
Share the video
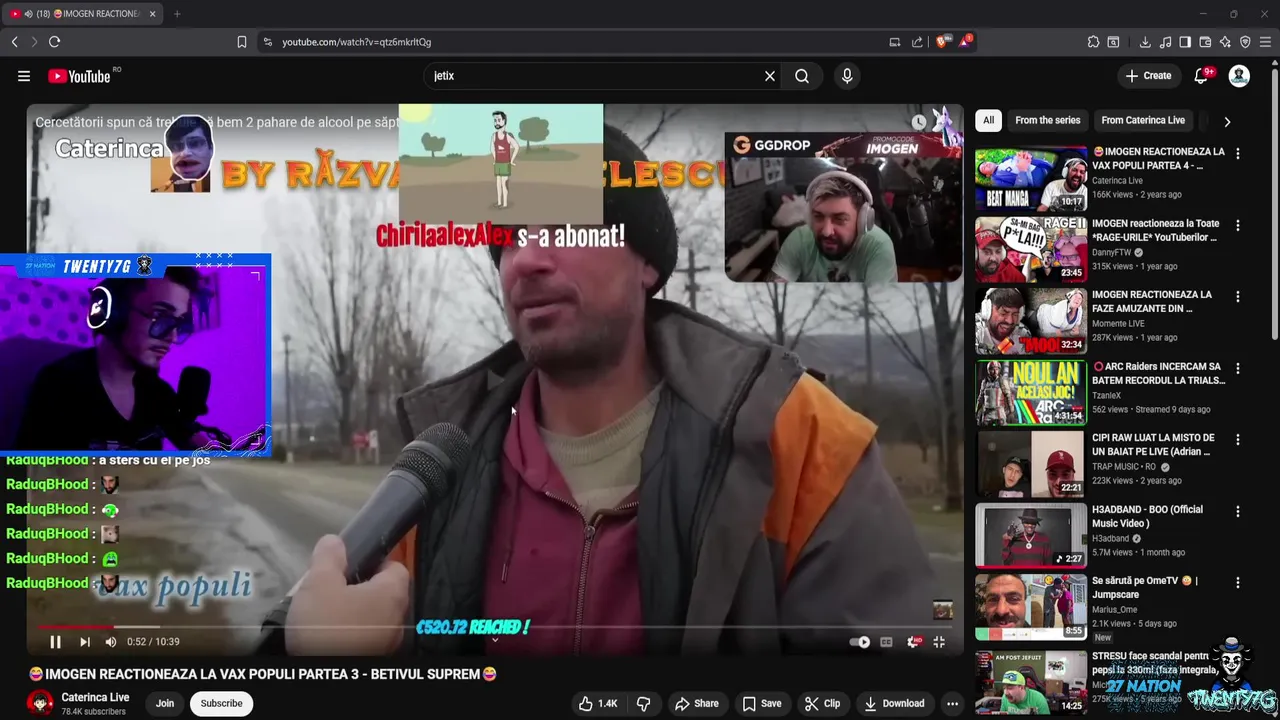coord(696,703)
